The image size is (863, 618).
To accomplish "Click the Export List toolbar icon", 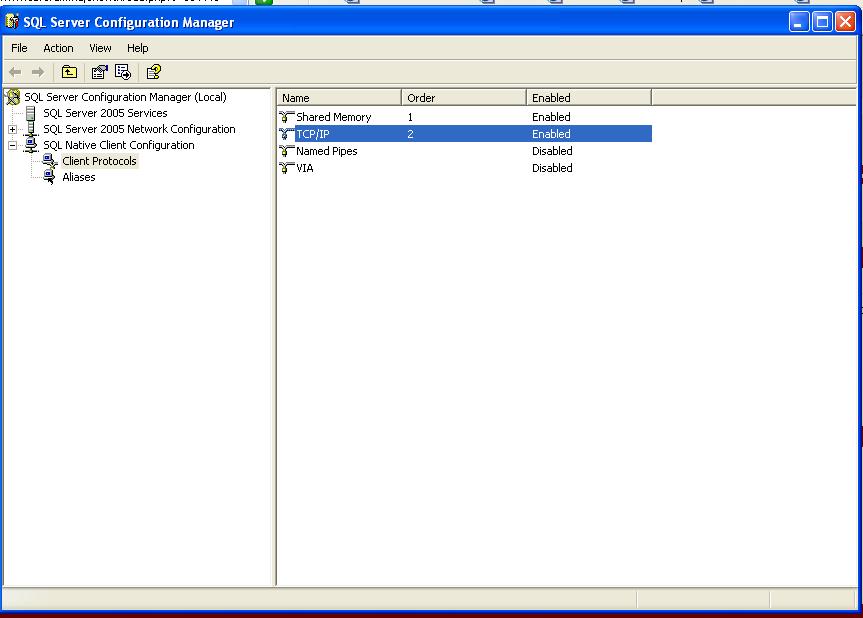I will (x=123, y=72).
